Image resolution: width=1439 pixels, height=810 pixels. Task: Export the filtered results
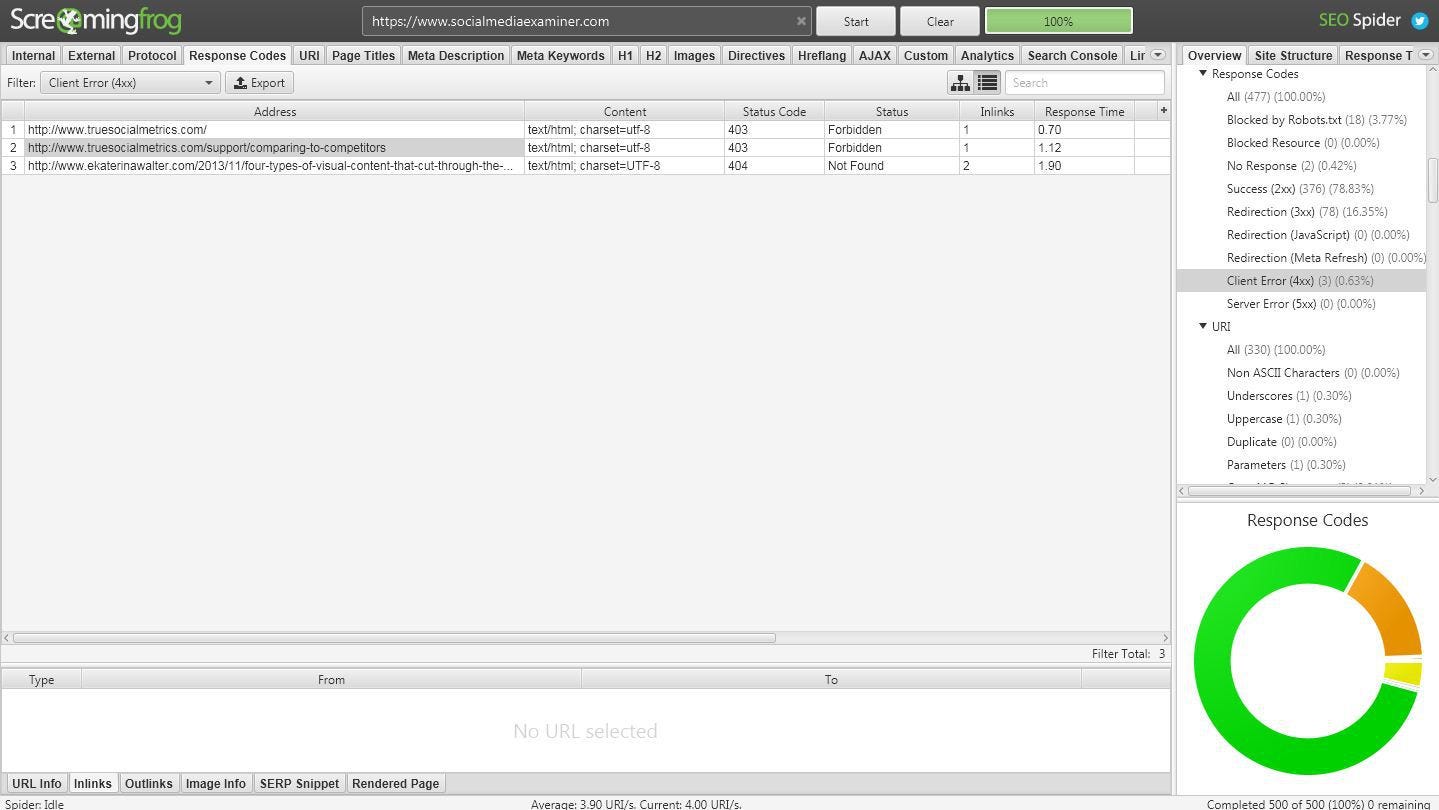259,83
